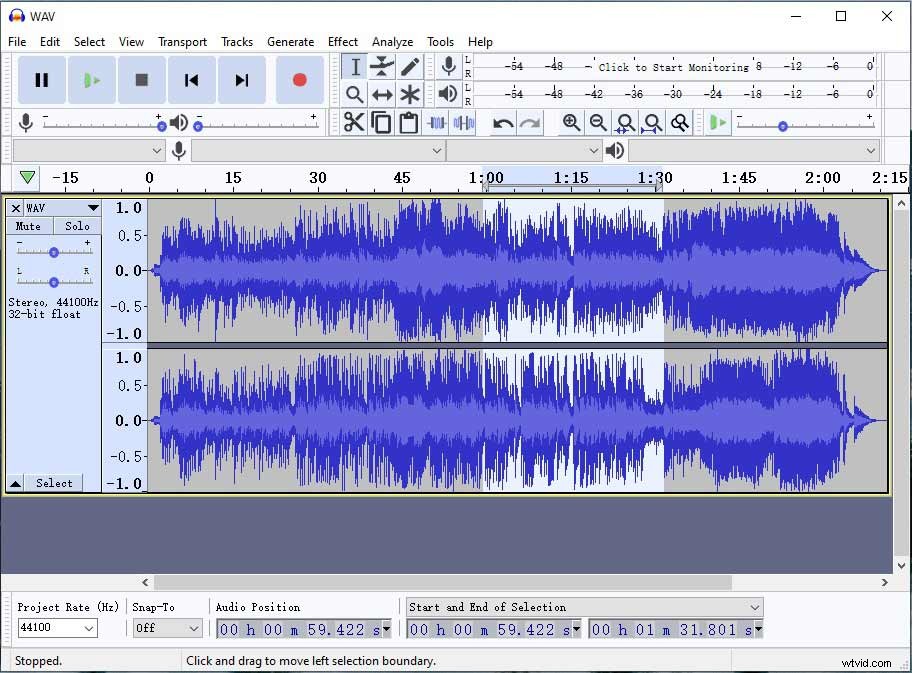Silence the selected audio region

tap(464, 121)
